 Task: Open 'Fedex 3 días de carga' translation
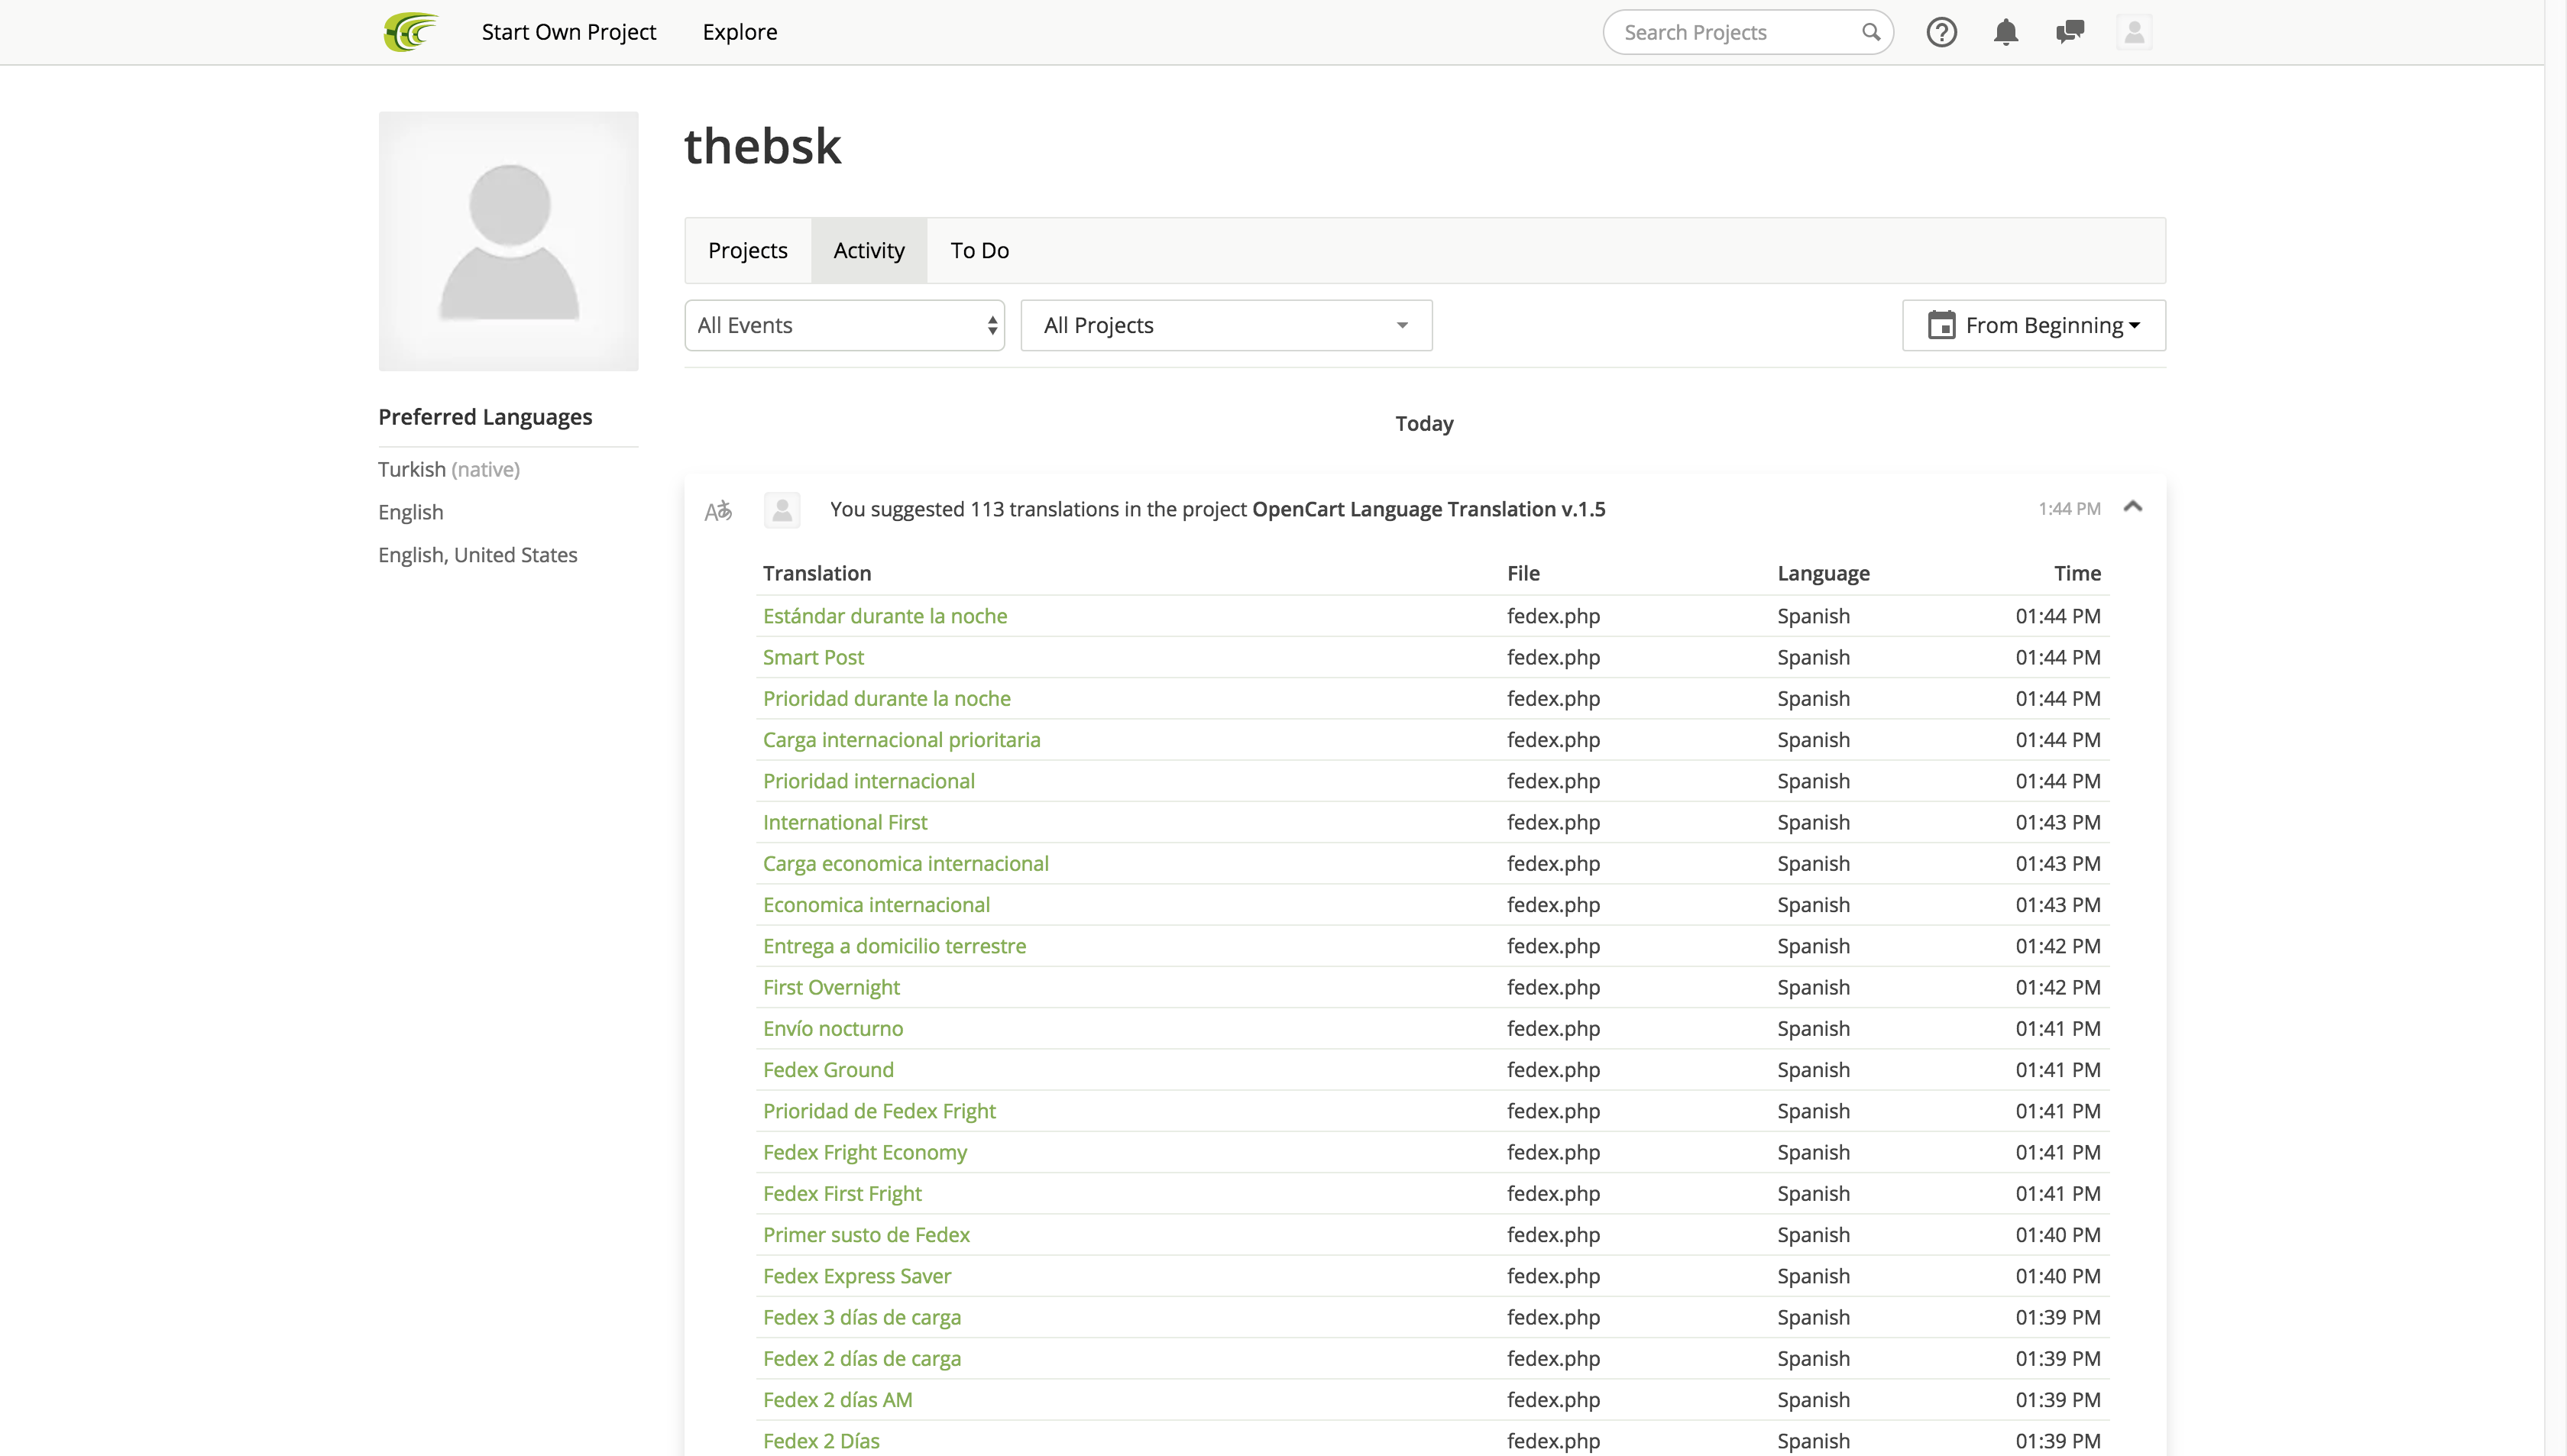click(861, 1317)
